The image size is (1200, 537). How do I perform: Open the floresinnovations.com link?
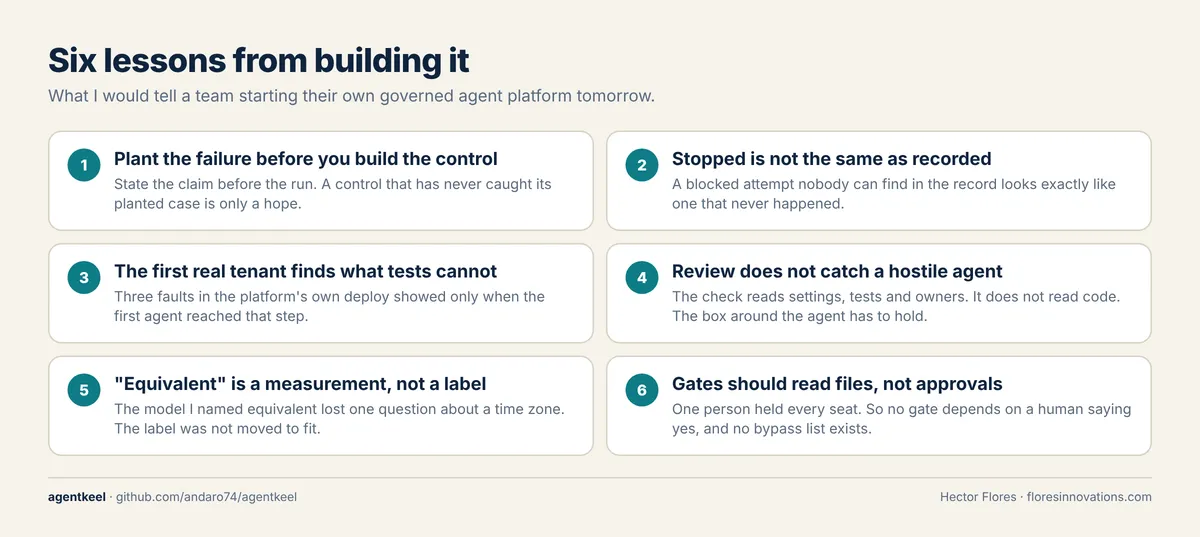[1090, 497]
